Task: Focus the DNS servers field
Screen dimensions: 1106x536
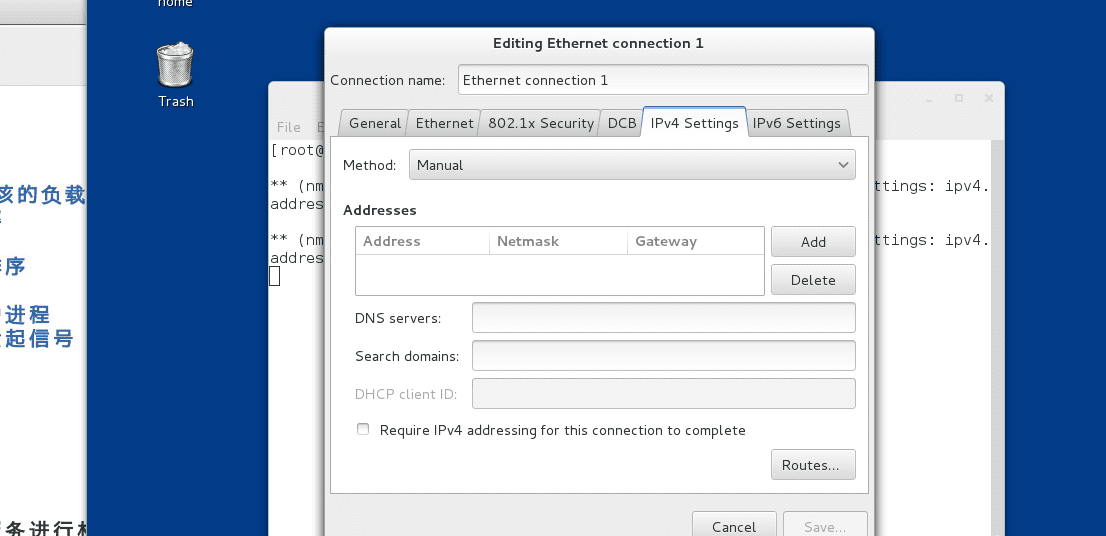Action: (663, 318)
